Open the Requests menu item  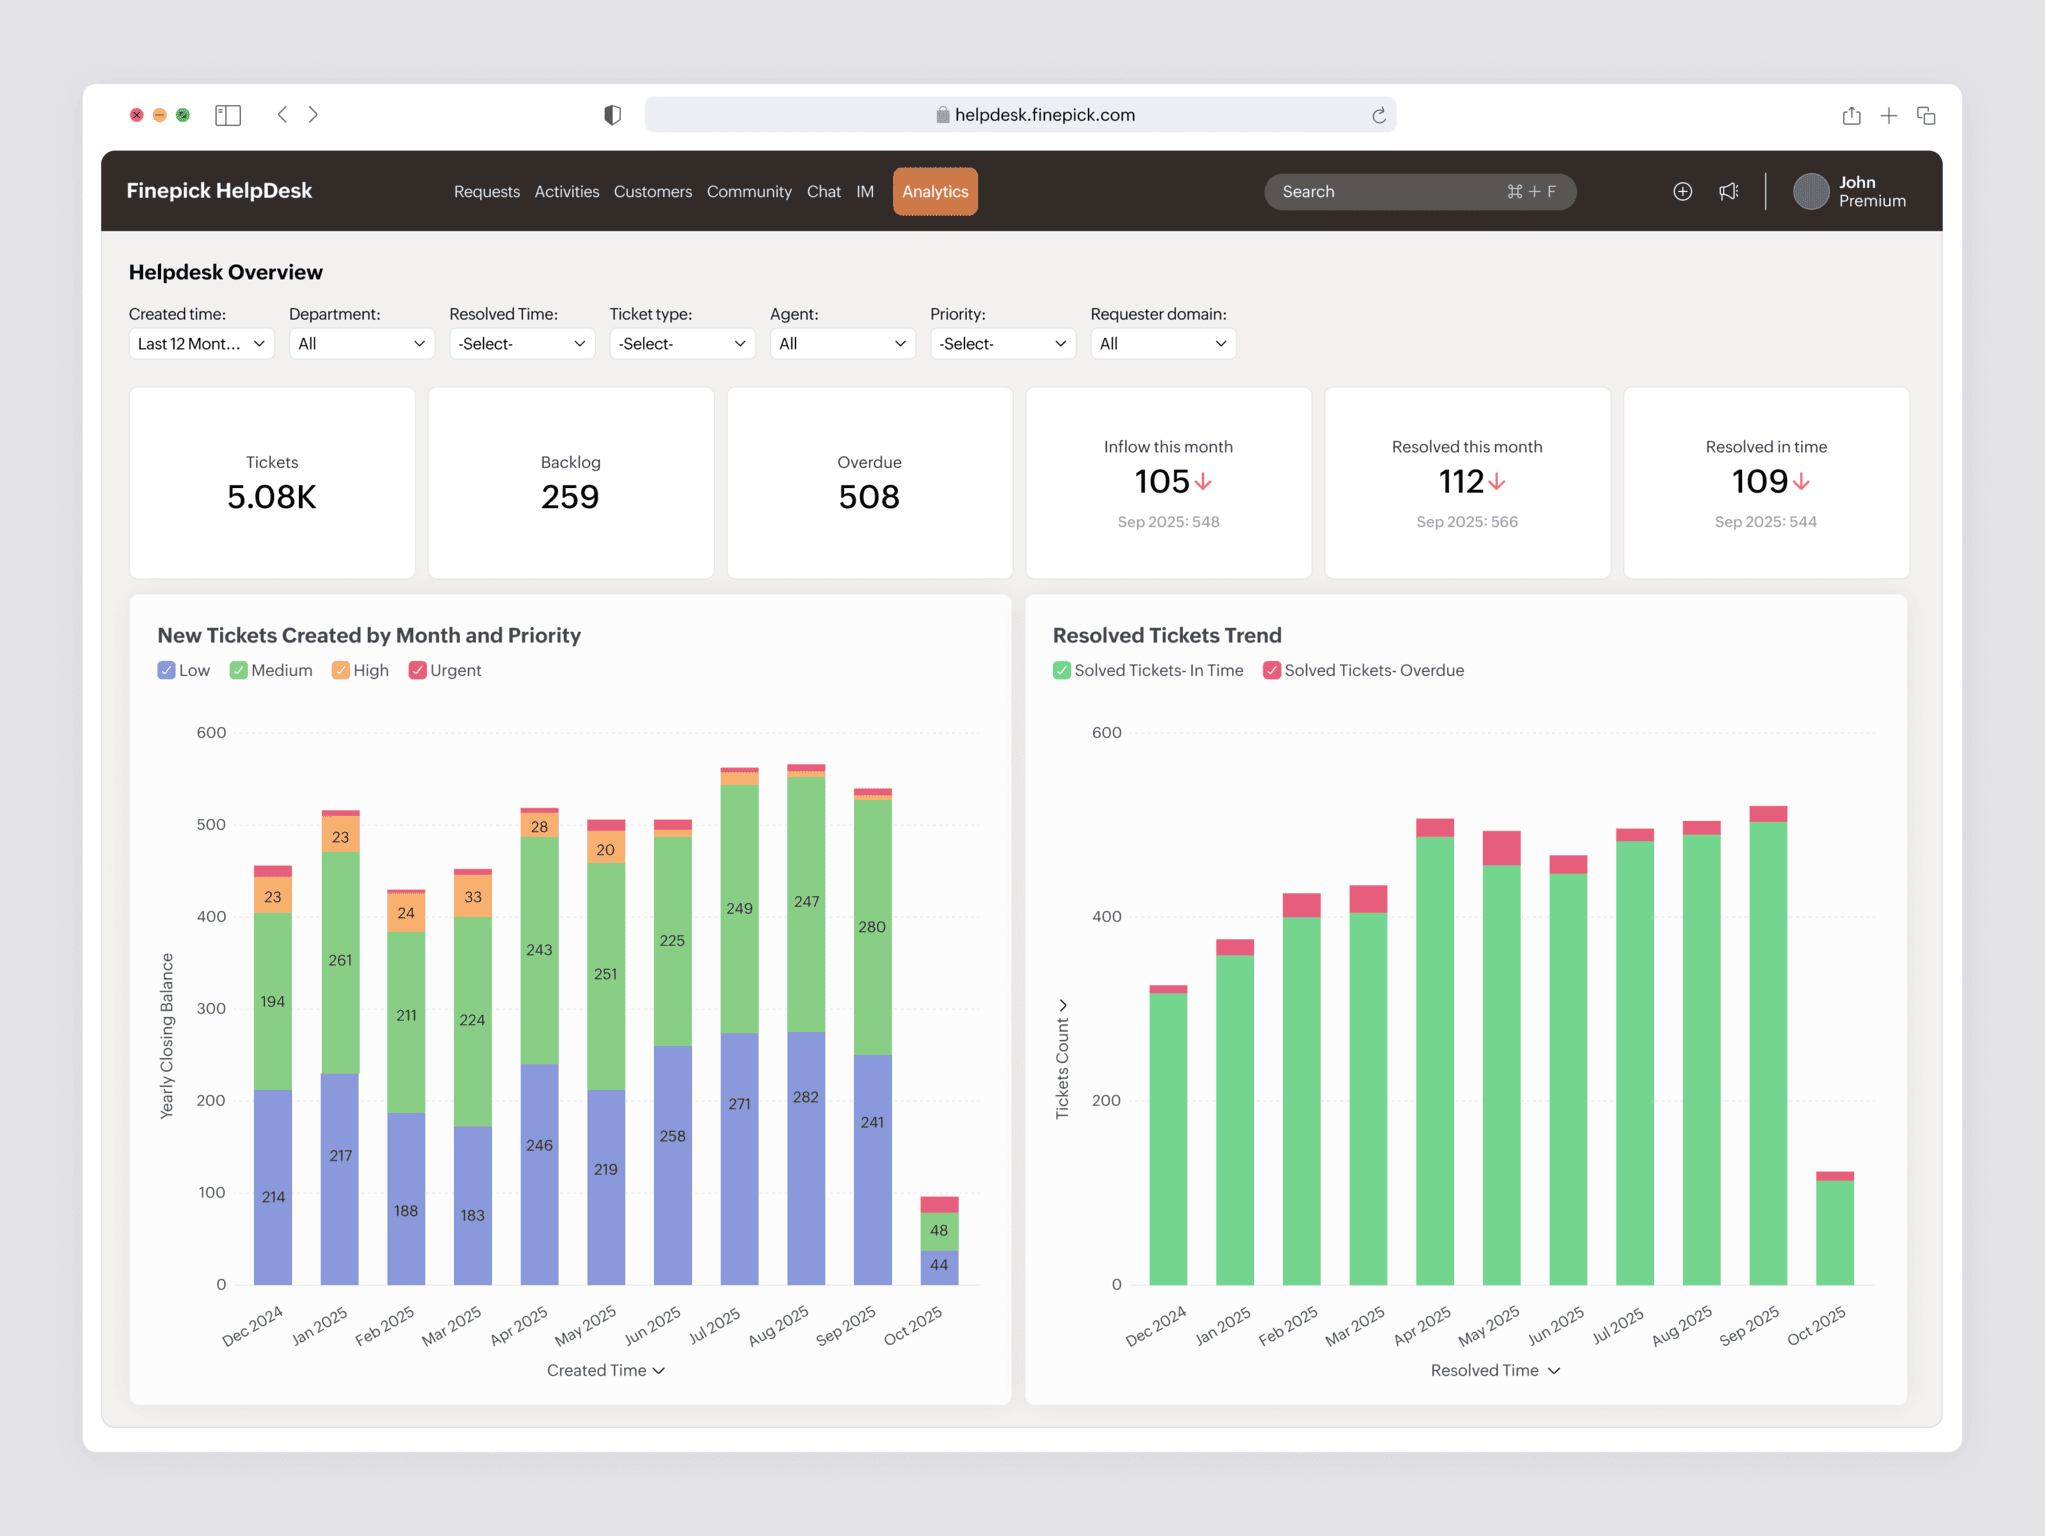tap(487, 191)
